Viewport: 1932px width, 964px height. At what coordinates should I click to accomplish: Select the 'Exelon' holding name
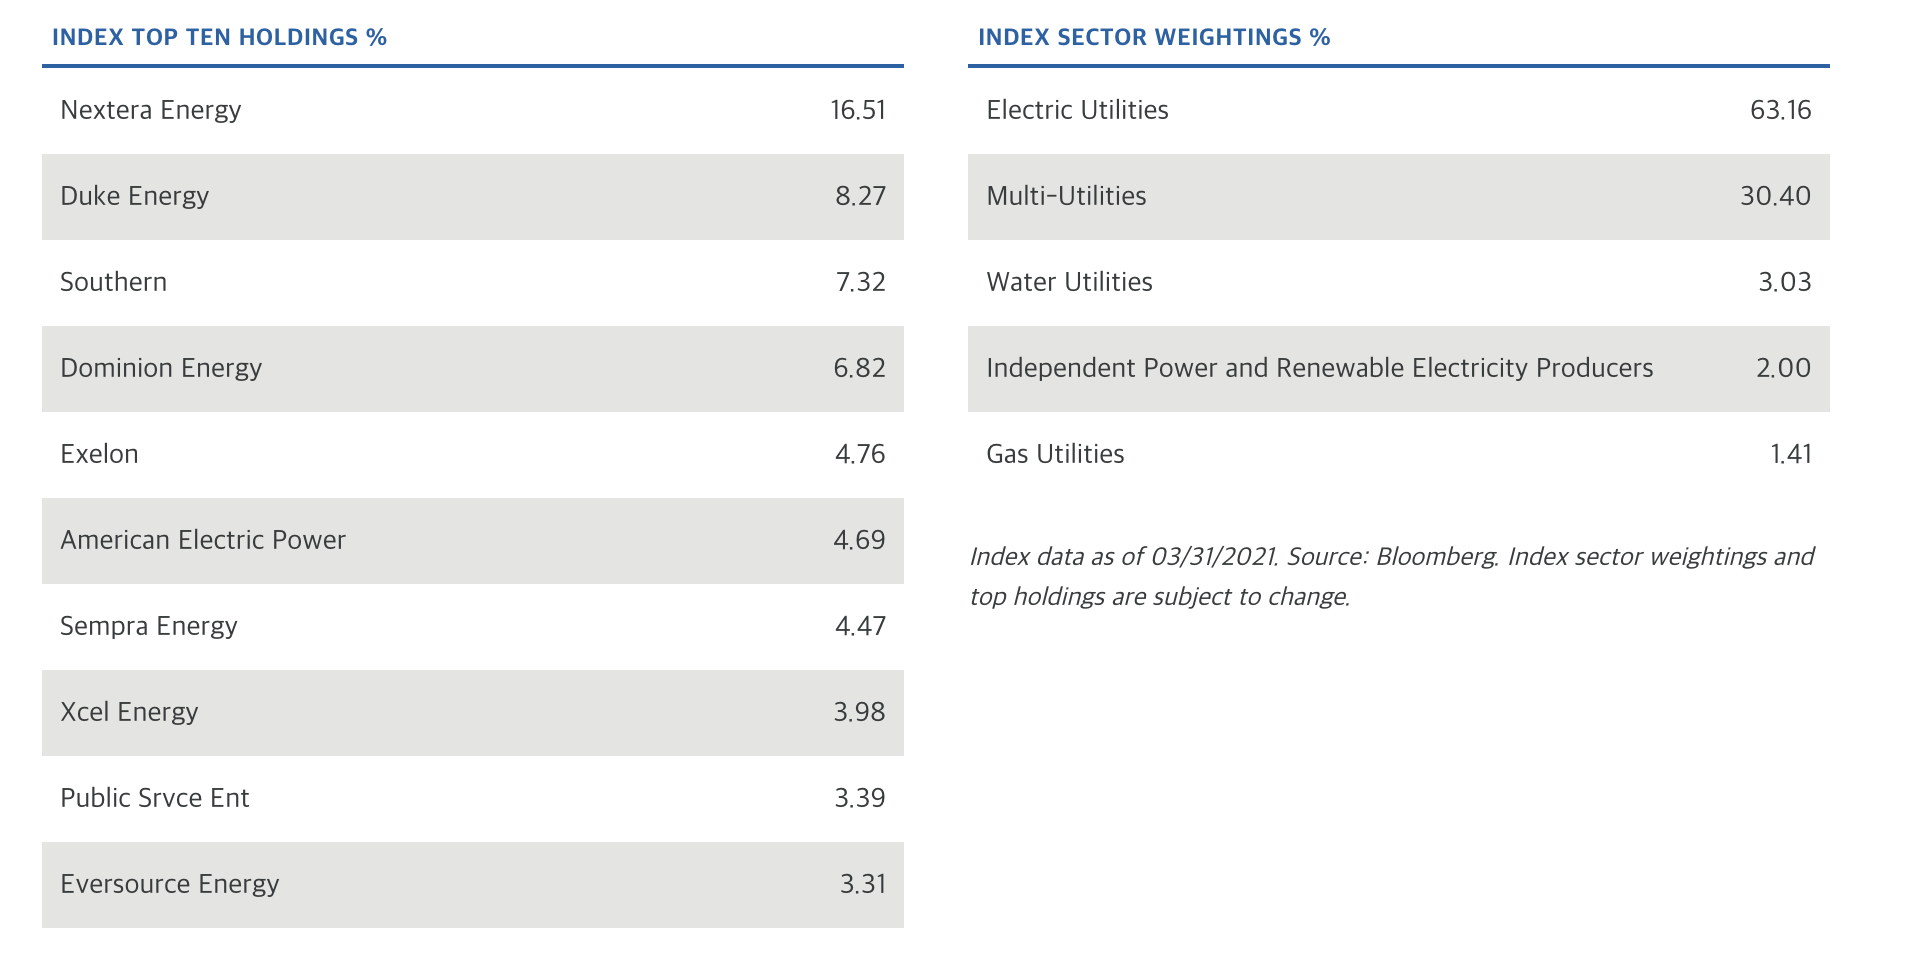[99, 454]
